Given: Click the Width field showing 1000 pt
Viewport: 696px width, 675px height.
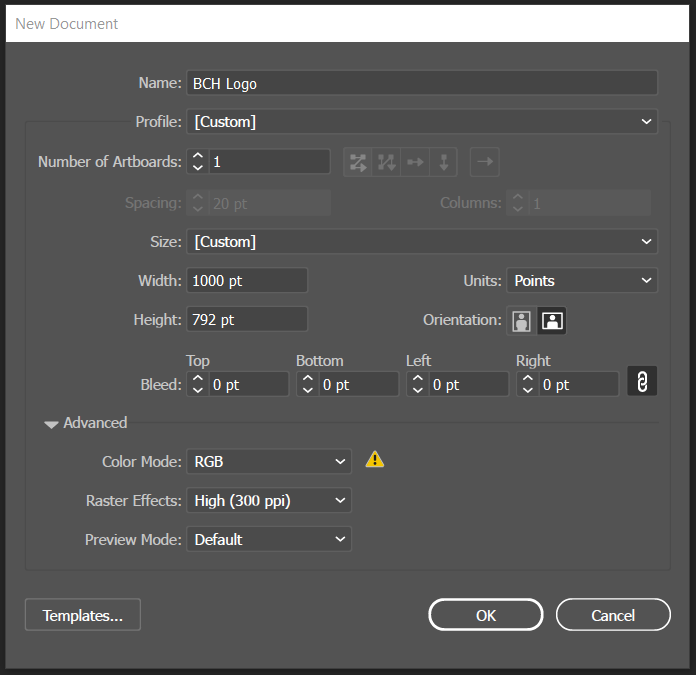Looking at the screenshot, I should tap(247, 280).
